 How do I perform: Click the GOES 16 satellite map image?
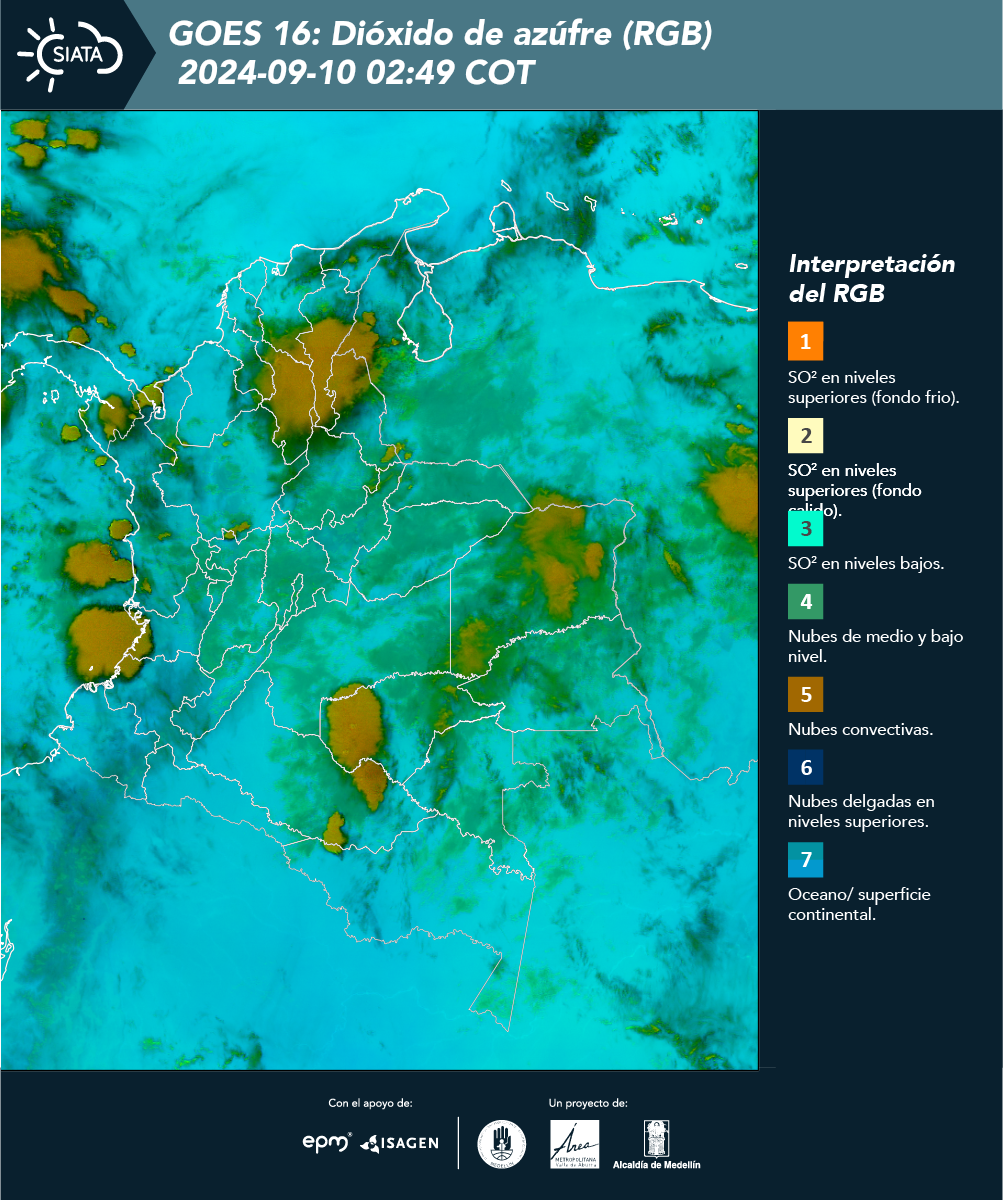click(379, 590)
